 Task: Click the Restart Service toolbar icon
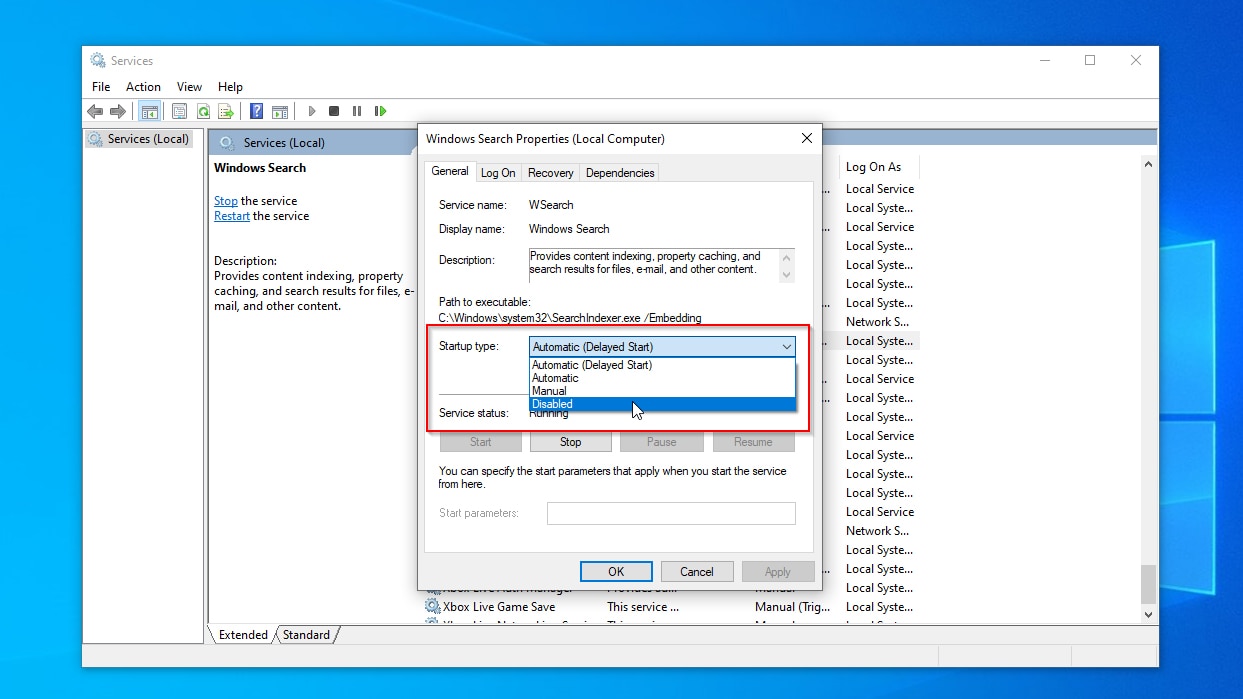tap(380, 111)
